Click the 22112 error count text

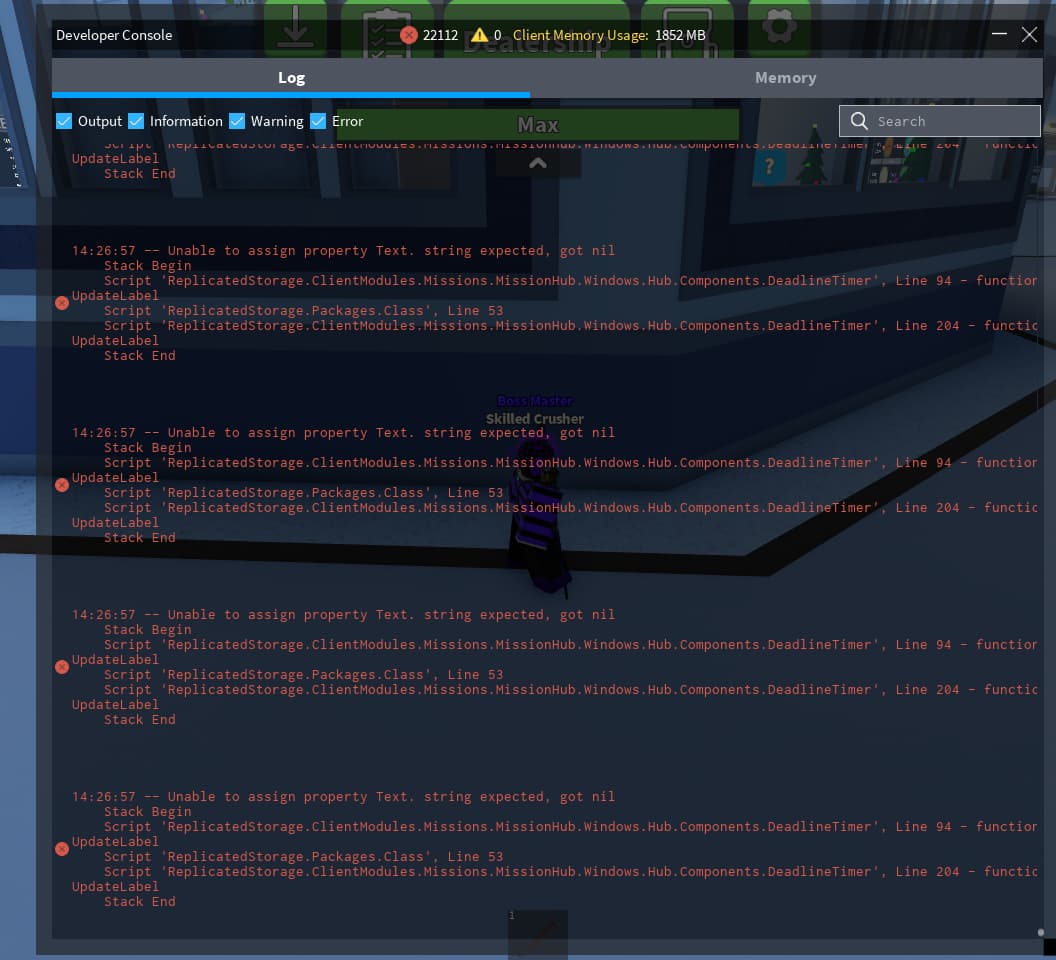440,35
